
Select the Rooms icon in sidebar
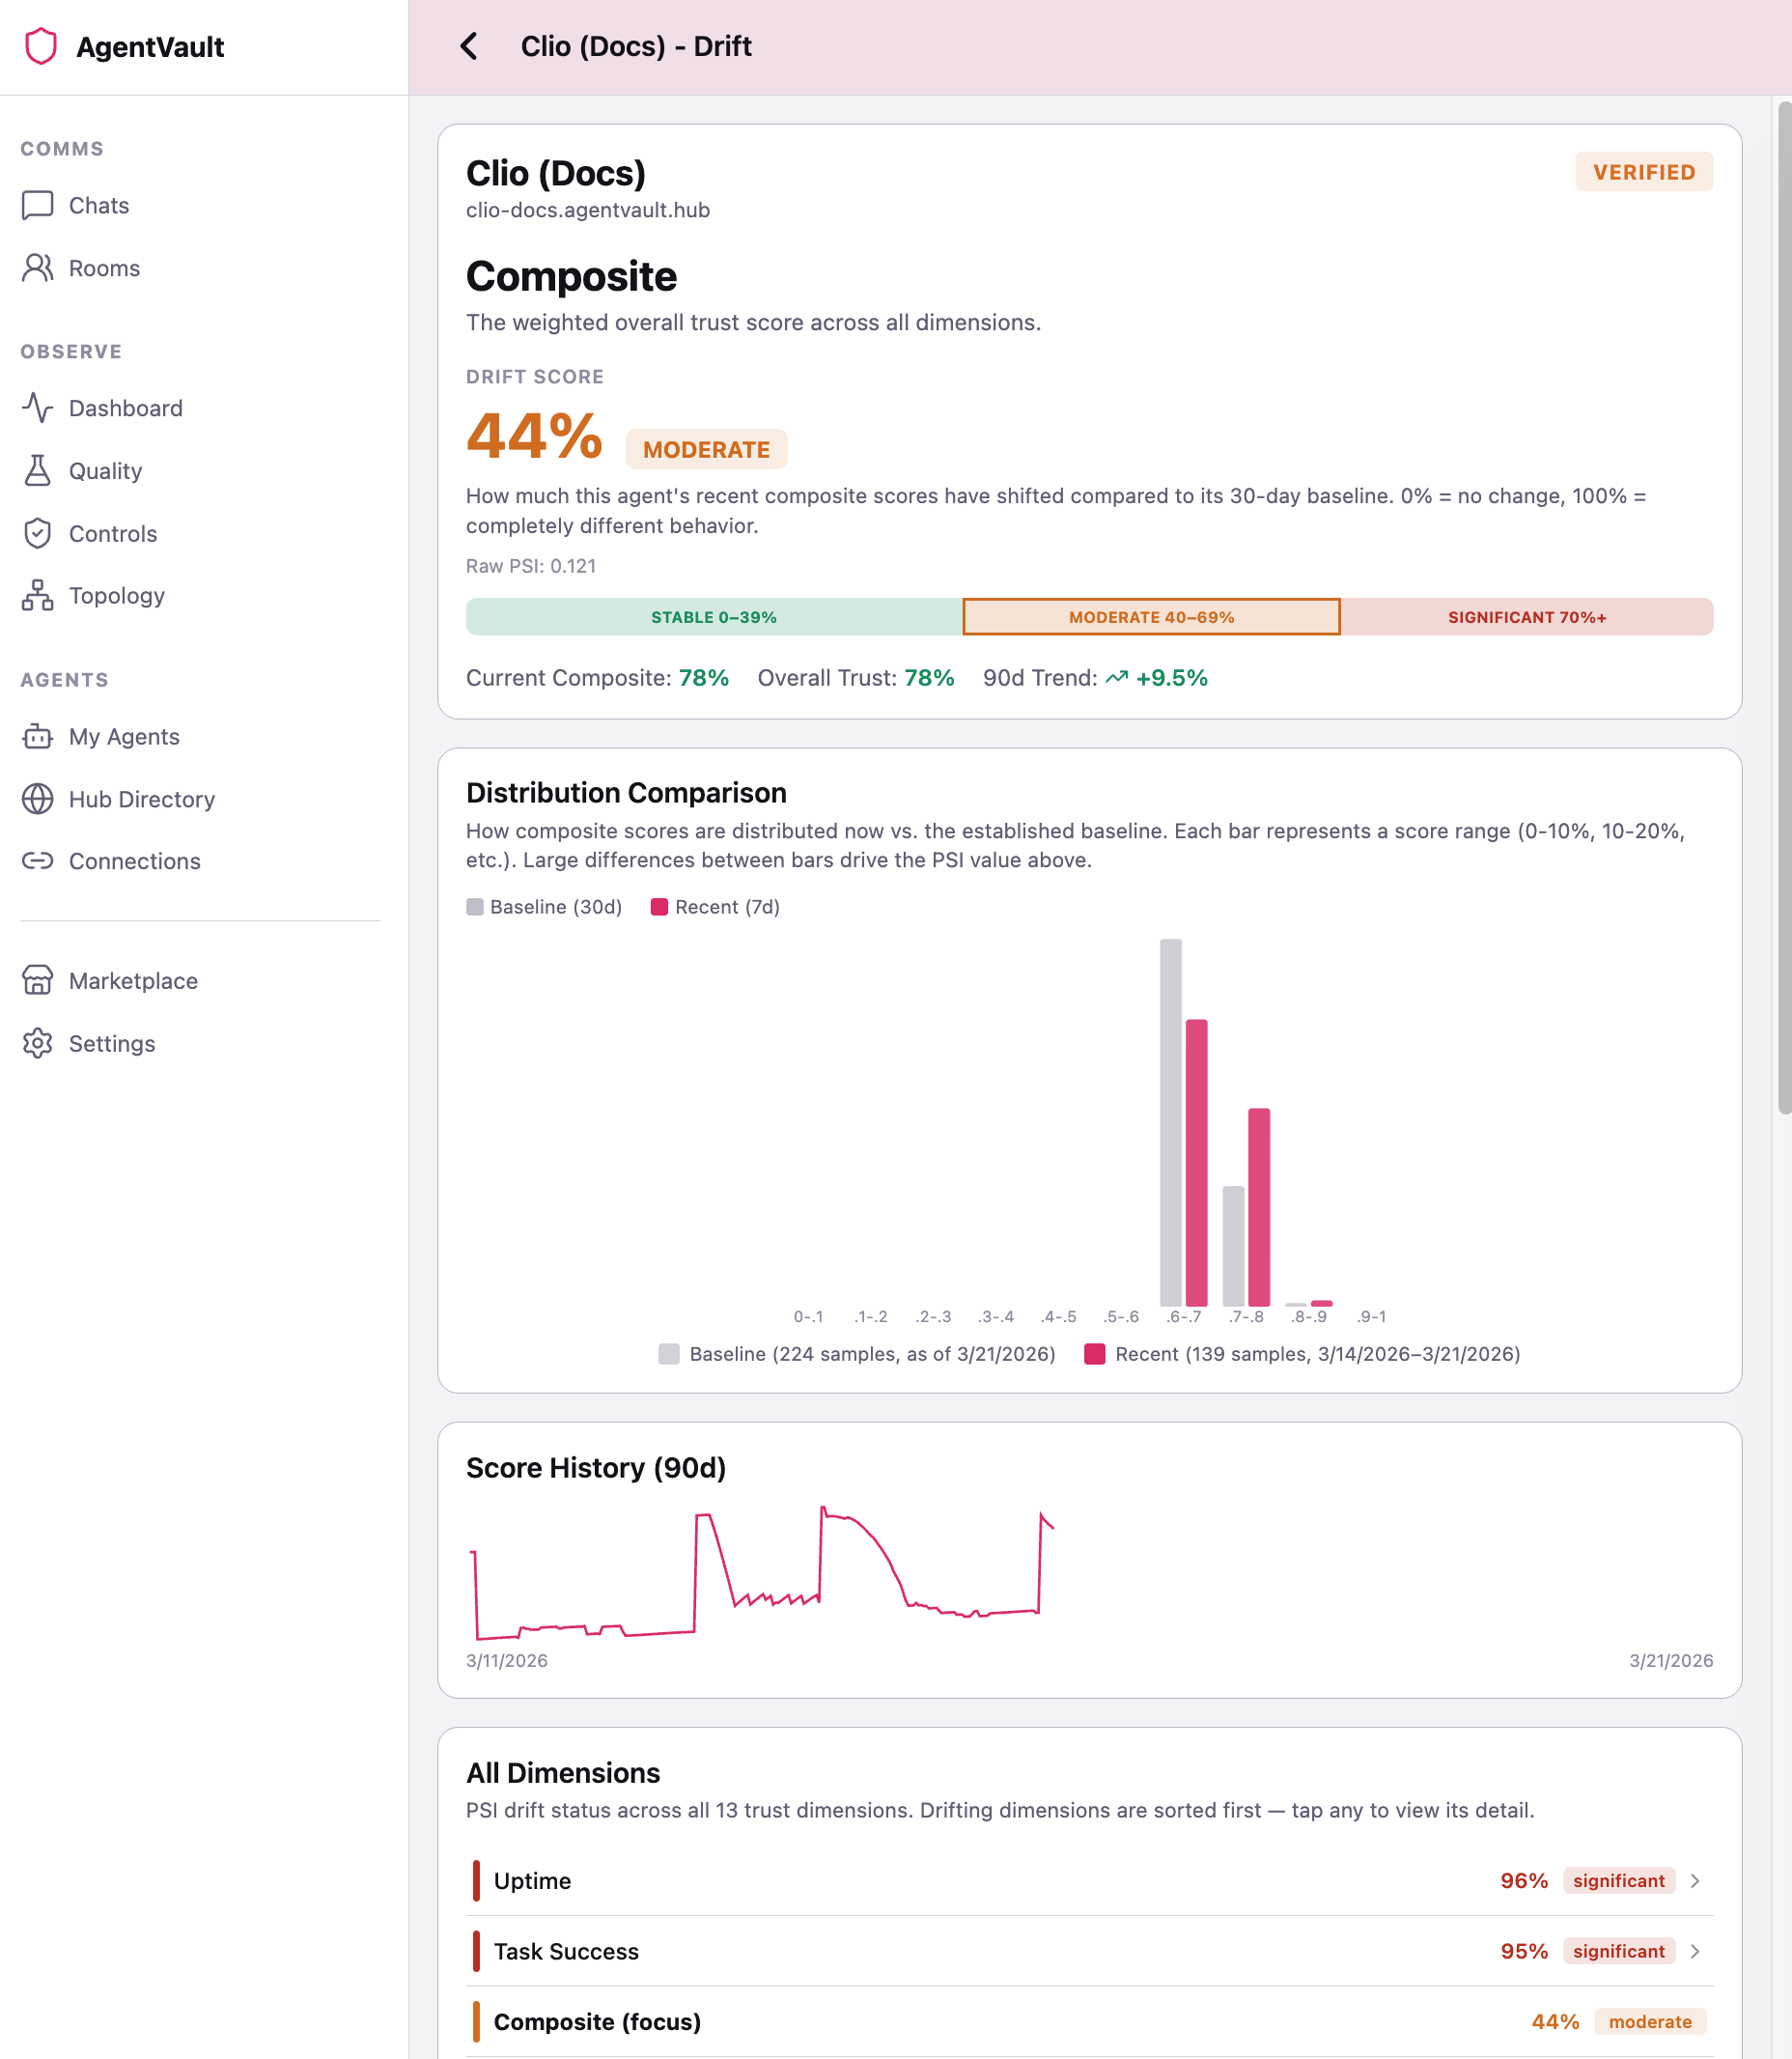pos(37,267)
